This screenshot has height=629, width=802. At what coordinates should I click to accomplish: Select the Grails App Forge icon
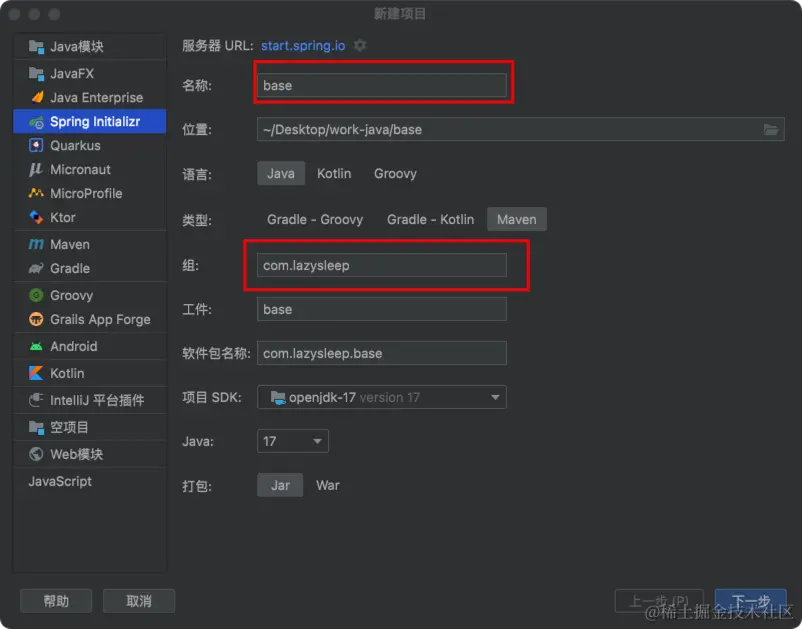36,319
